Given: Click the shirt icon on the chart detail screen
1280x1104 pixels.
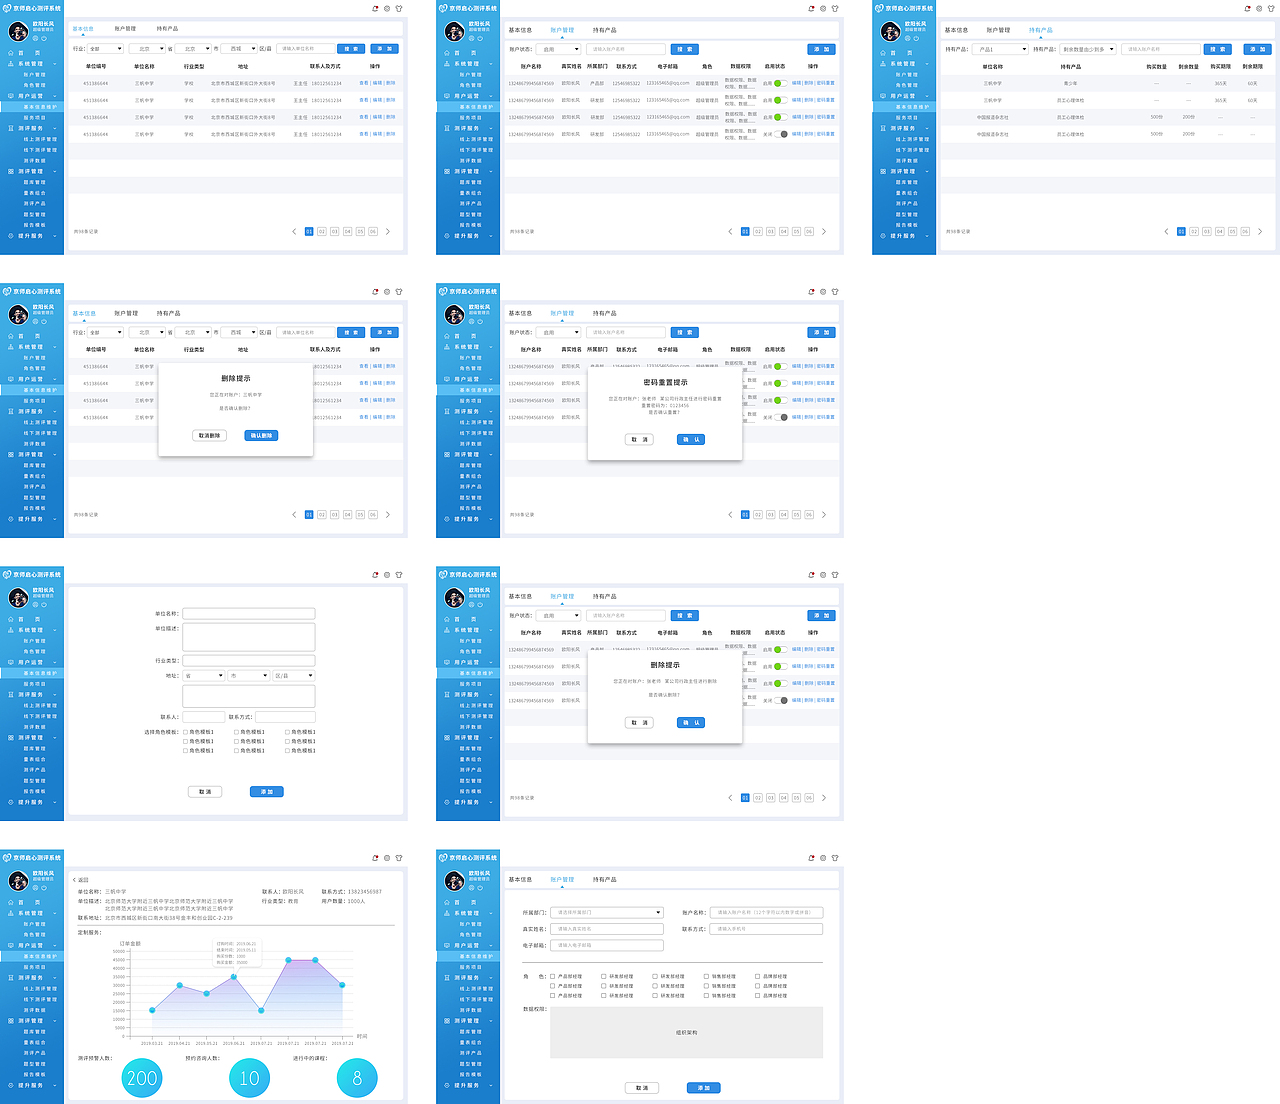Looking at the screenshot, I should click(x=399, y=858).
